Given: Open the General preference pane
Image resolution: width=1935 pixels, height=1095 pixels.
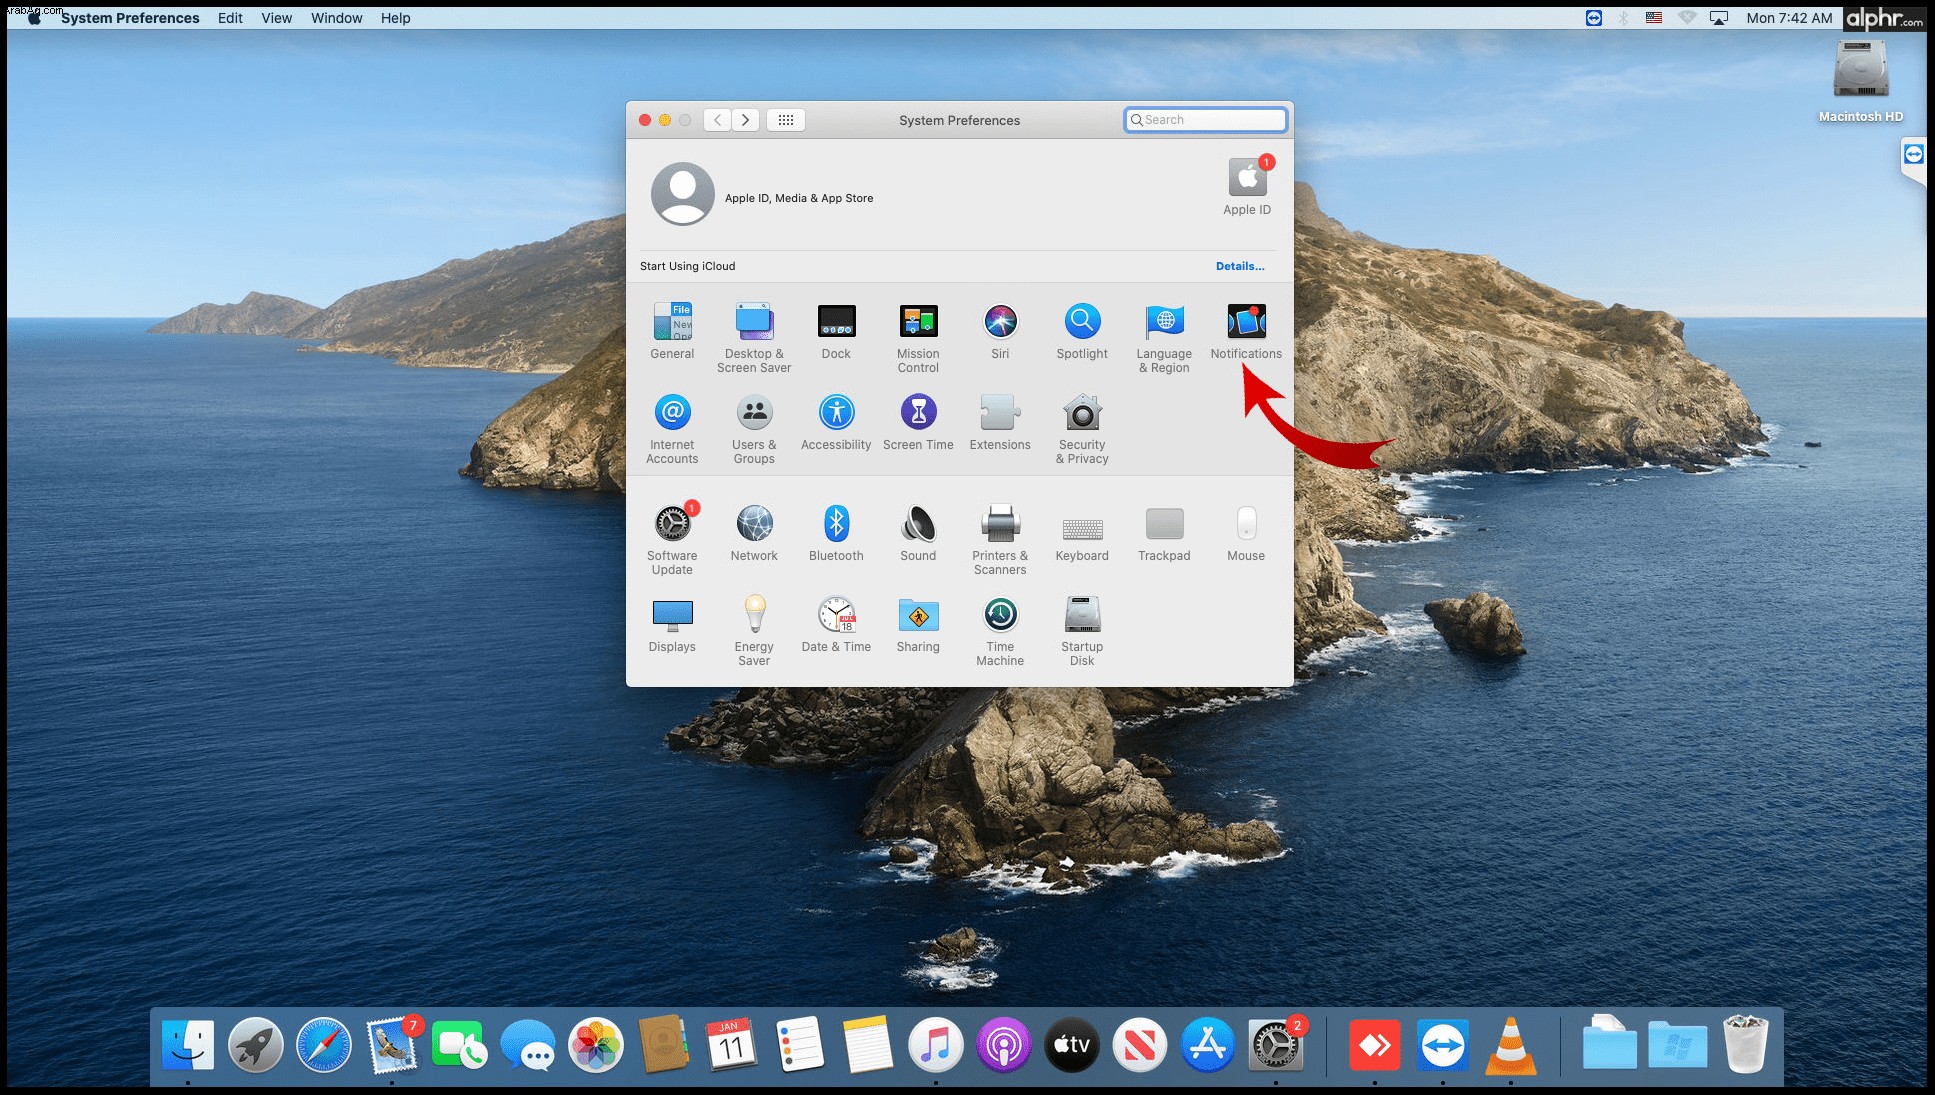Looking at the screenshot, I should pos(672,331).
